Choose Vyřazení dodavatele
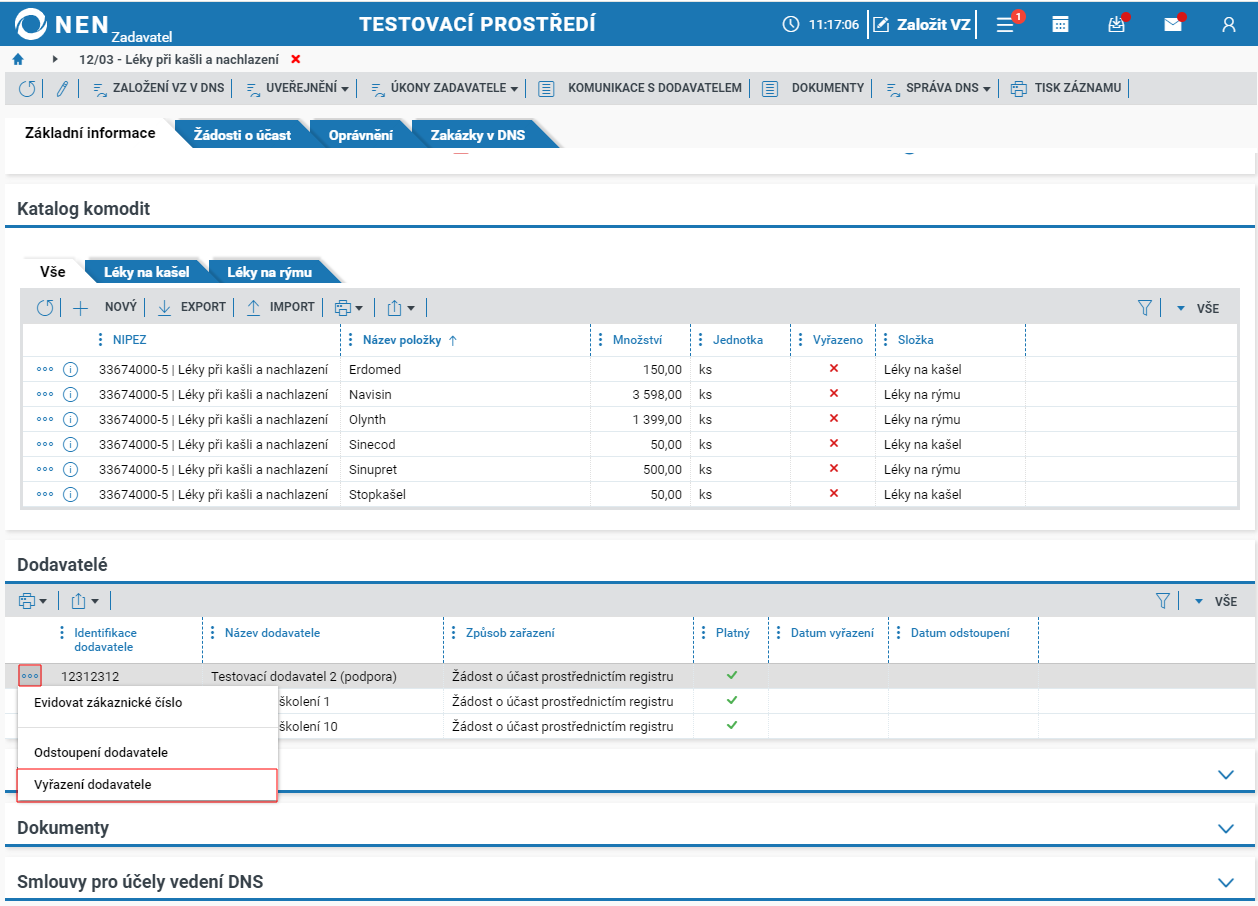Viewport: 1258px width, 906px height. coord(147,785)
